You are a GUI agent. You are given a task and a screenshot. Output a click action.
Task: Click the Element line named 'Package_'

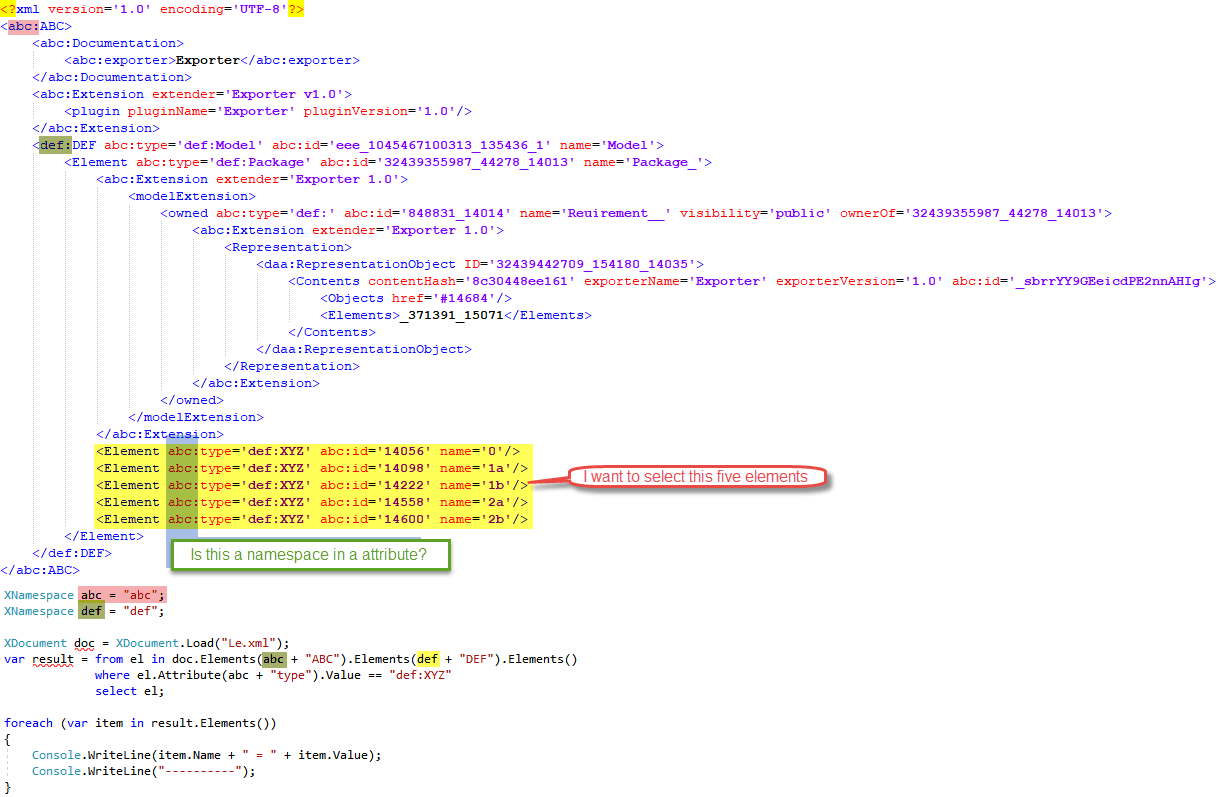click(387, 162)
